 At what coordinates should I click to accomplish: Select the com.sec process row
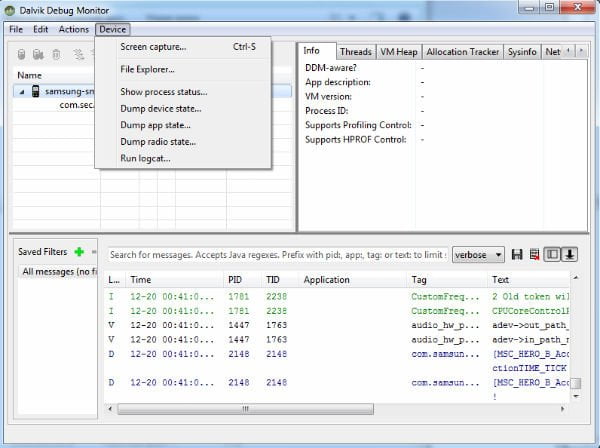[x=77, y=105]
